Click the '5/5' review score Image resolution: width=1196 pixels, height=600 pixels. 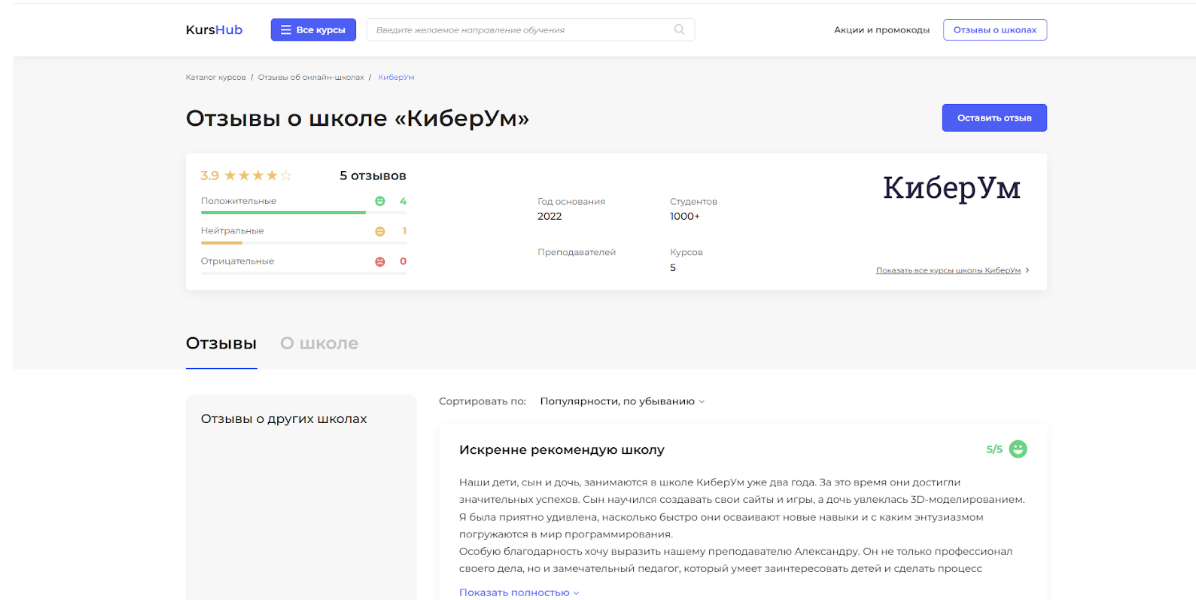pos(994,449)
